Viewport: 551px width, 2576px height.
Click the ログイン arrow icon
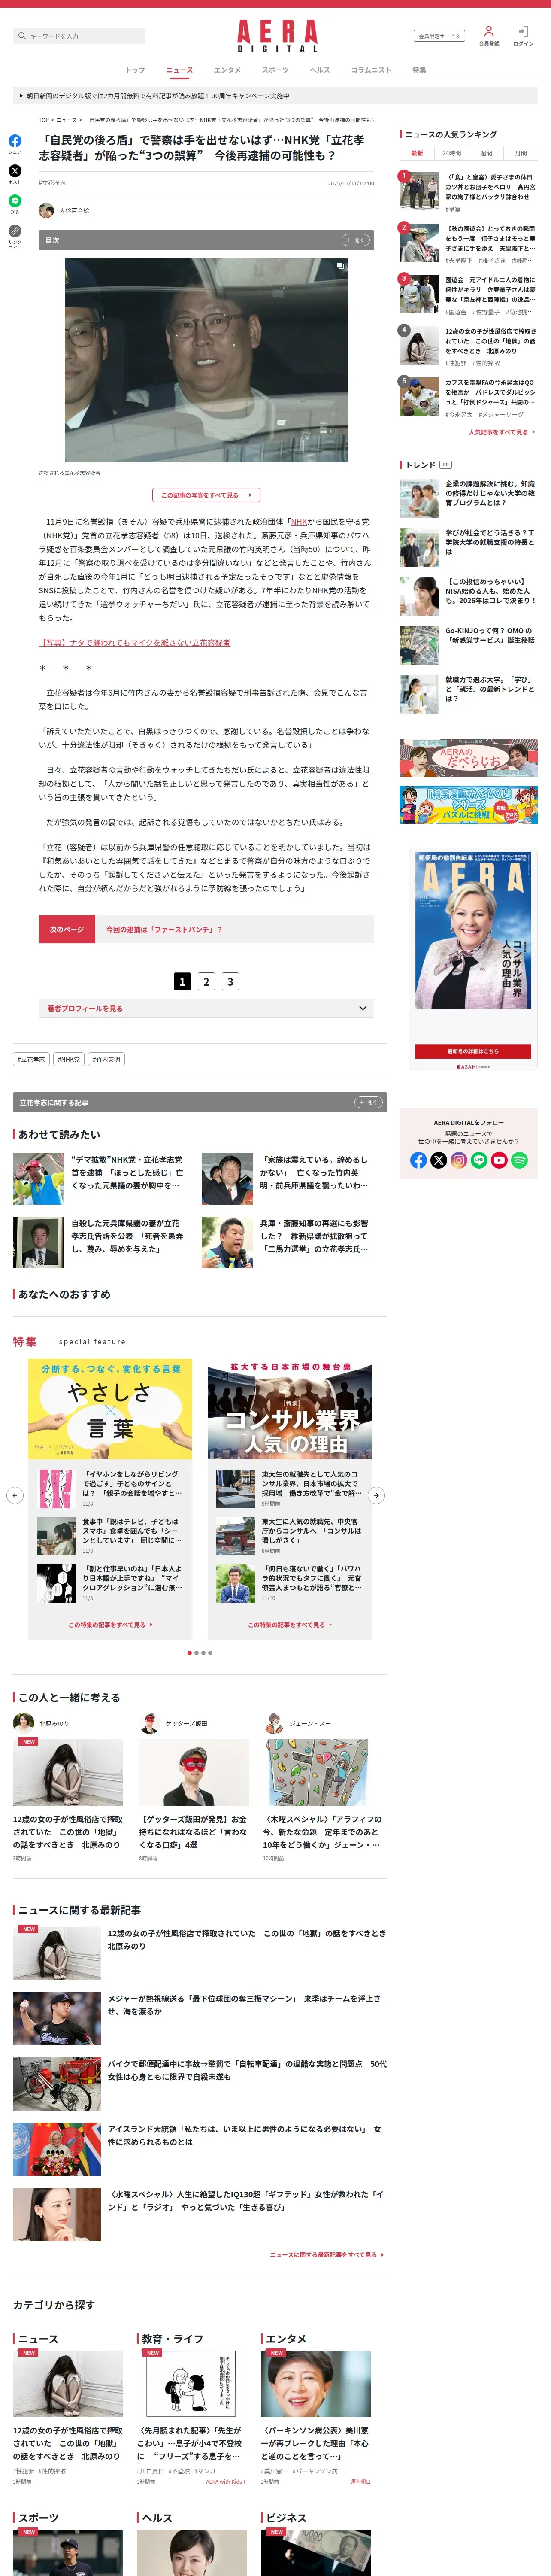click(523, 31)
